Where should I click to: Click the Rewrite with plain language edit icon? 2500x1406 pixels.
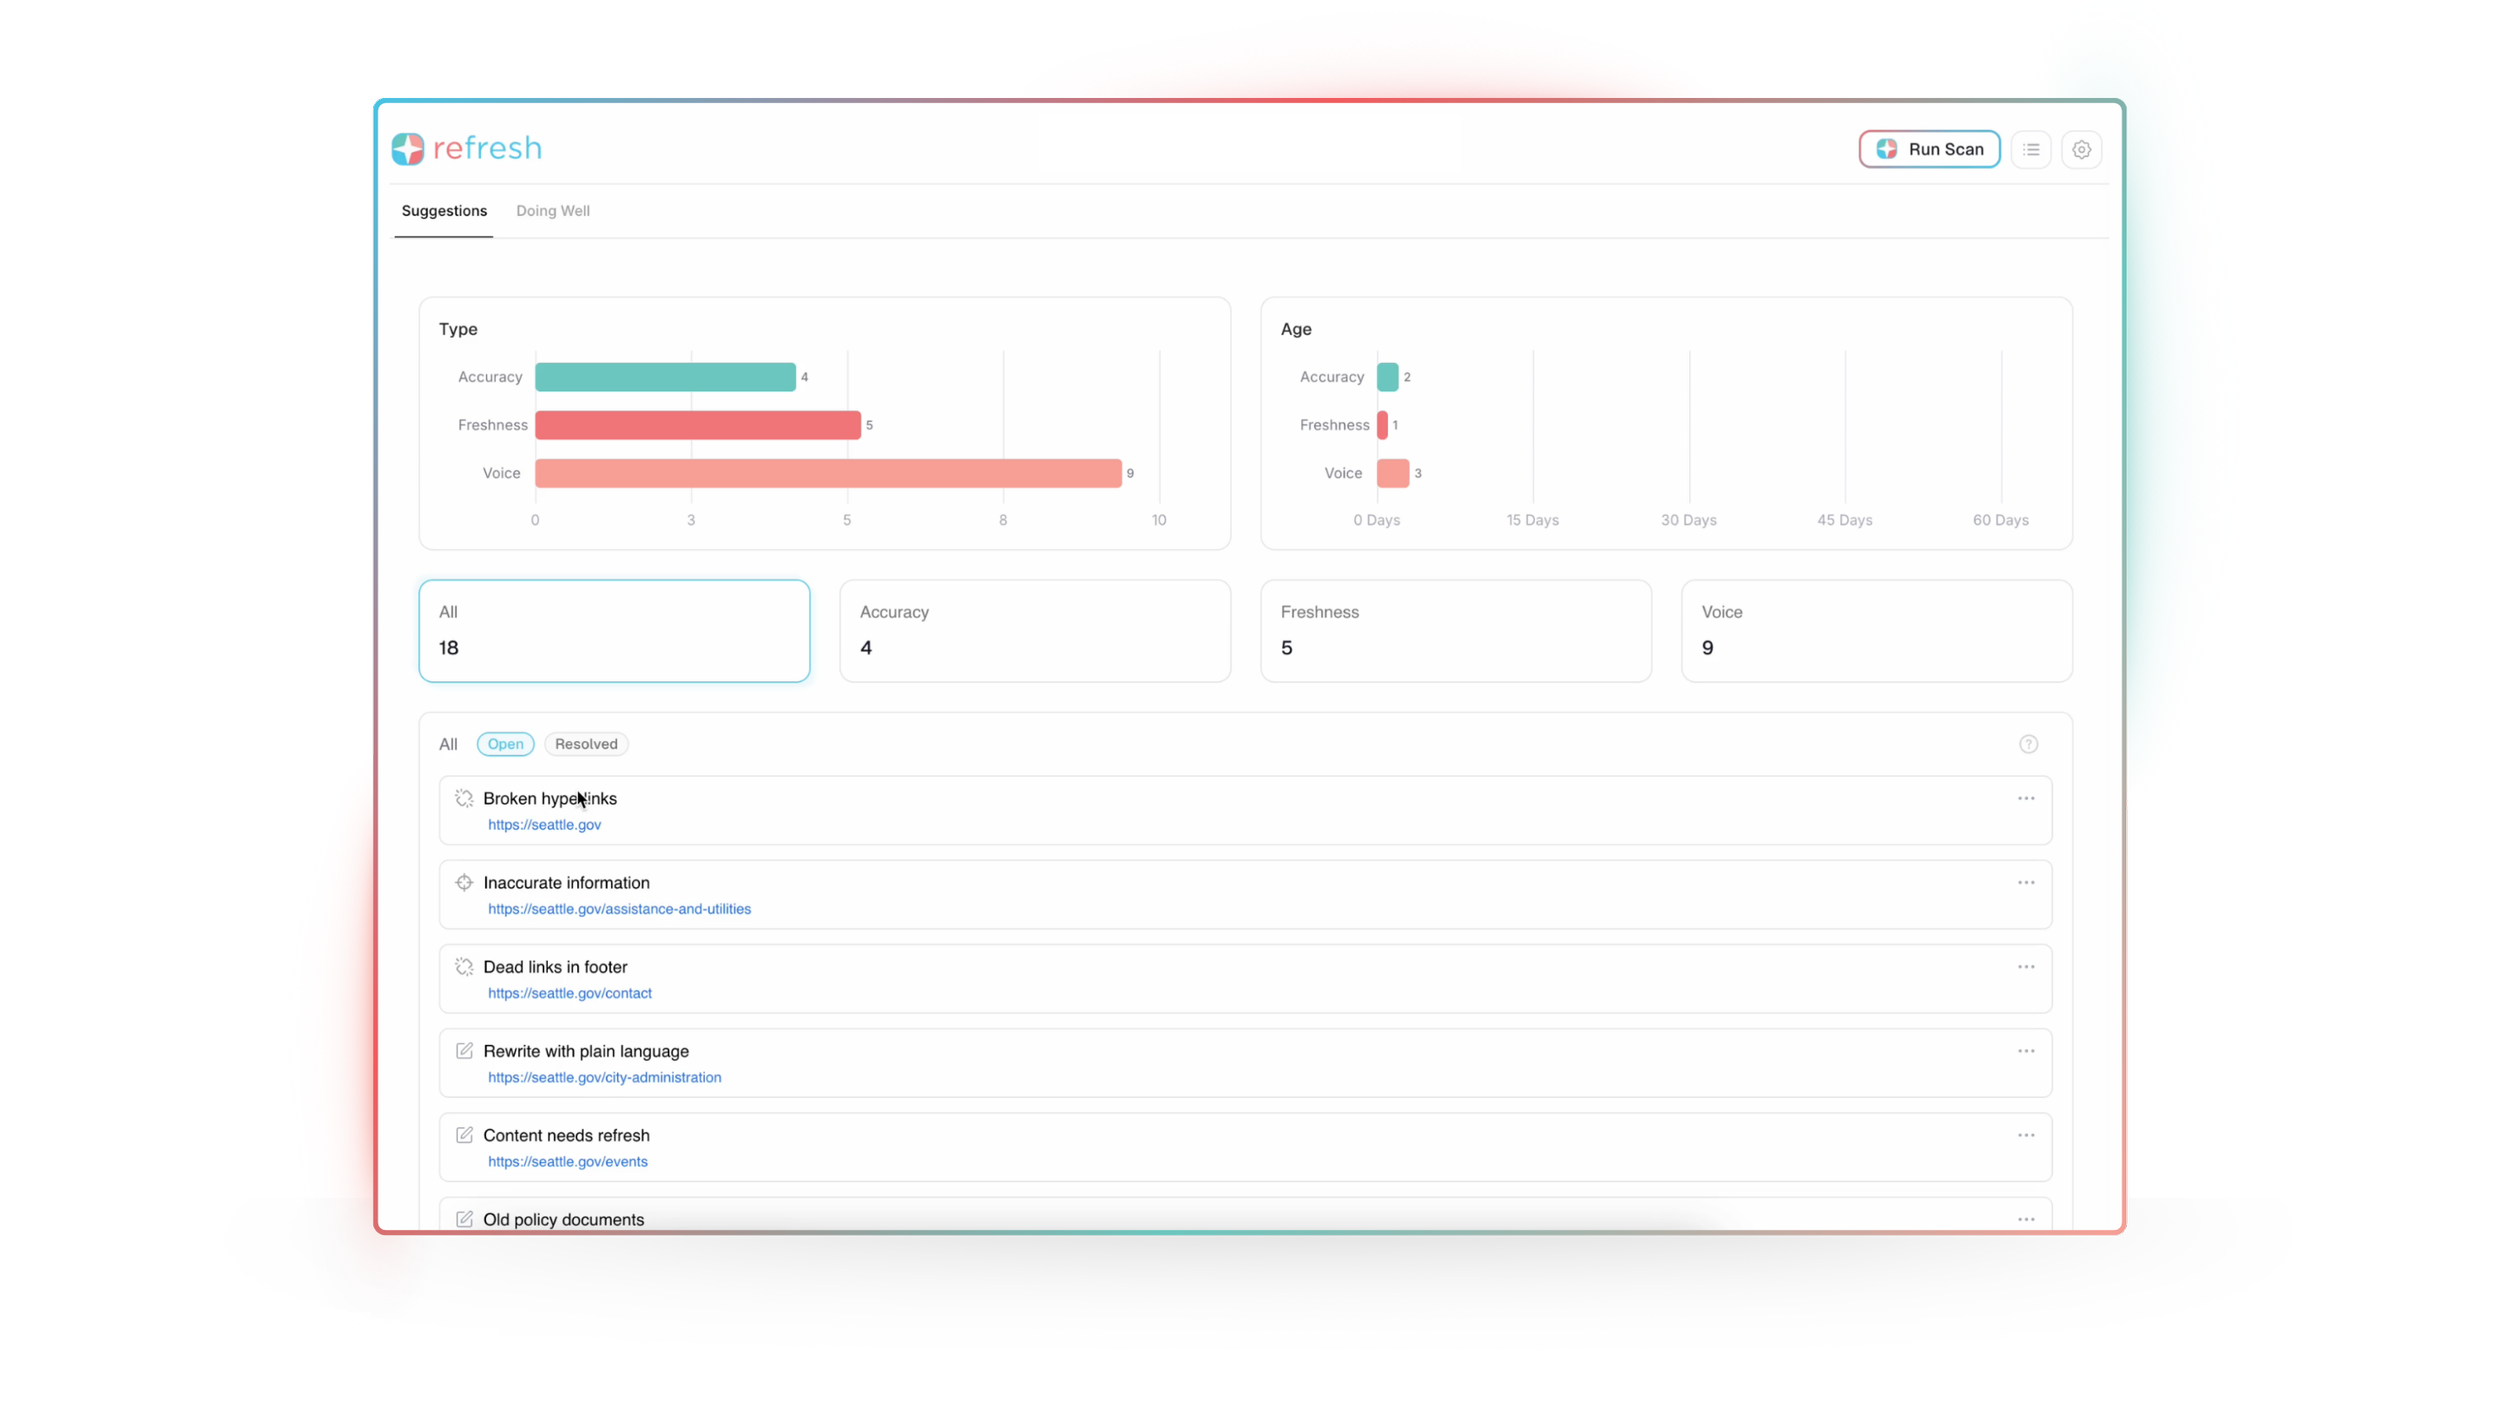tap(464, 1050)
